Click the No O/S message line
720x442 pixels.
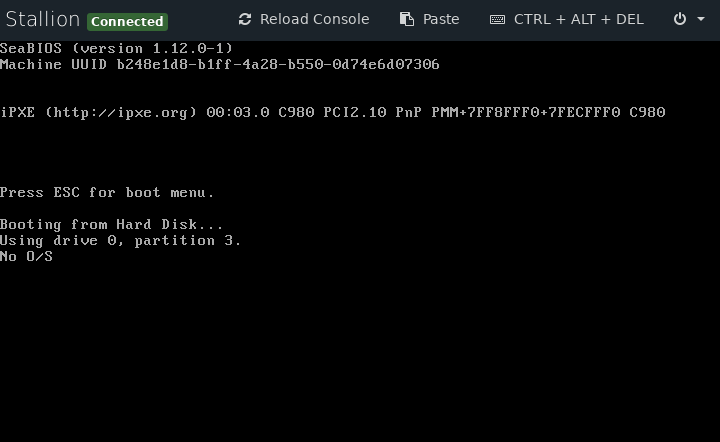tap(26, 256)
